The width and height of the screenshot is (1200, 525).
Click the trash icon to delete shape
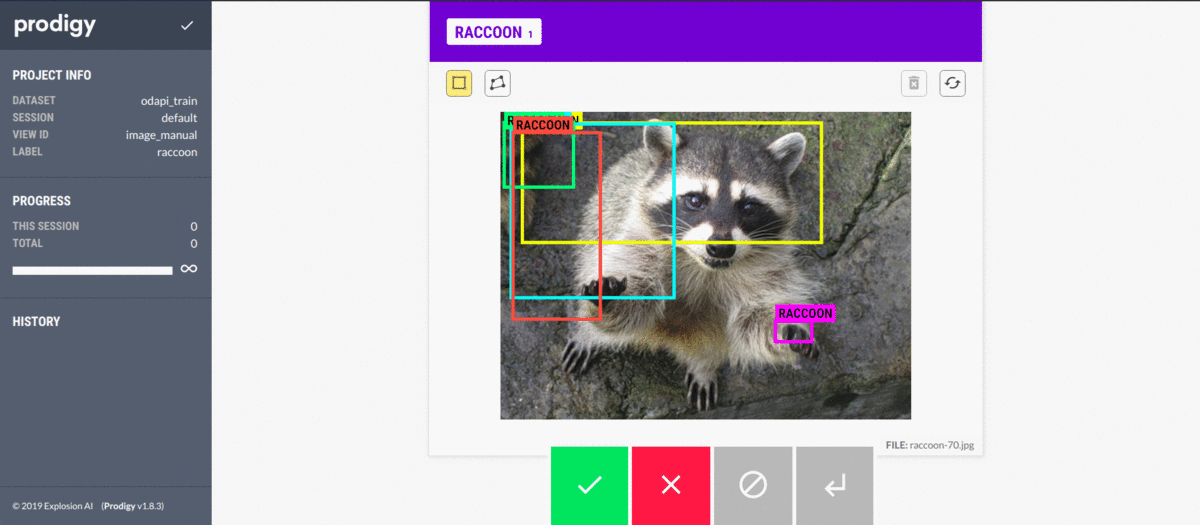[914, 83]
